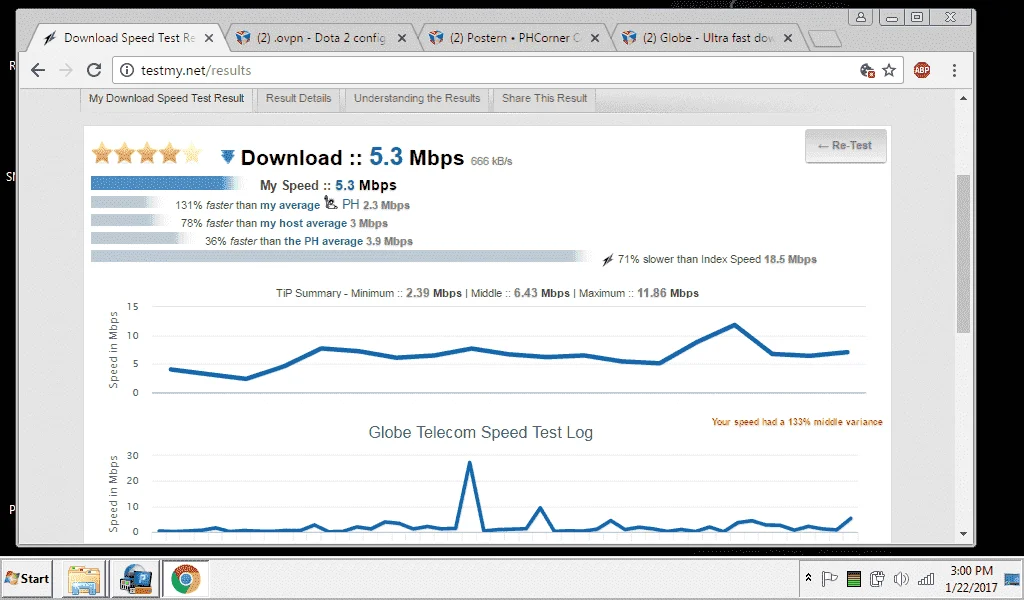Open the Action Center flag icon

829,578
